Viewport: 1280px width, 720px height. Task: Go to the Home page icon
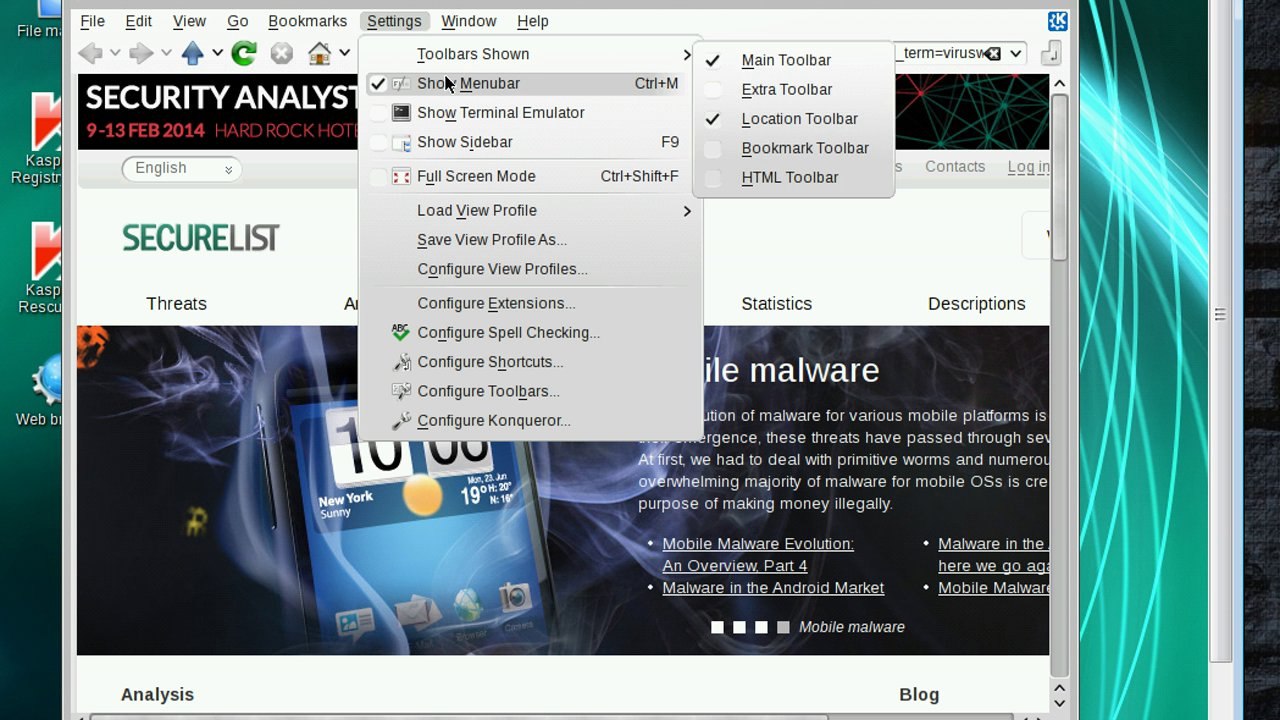[x=320, y=53]
